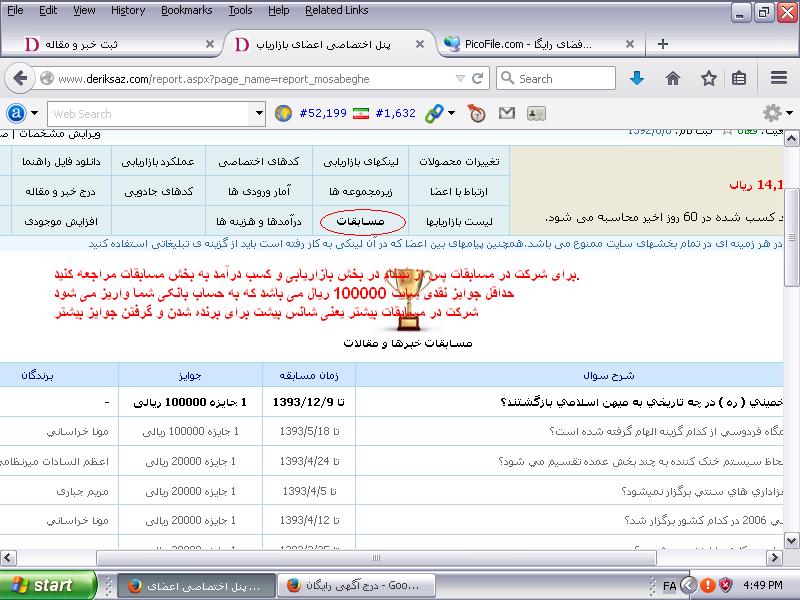Close the ثبت خبر و مقاله tab

point(210,44)
